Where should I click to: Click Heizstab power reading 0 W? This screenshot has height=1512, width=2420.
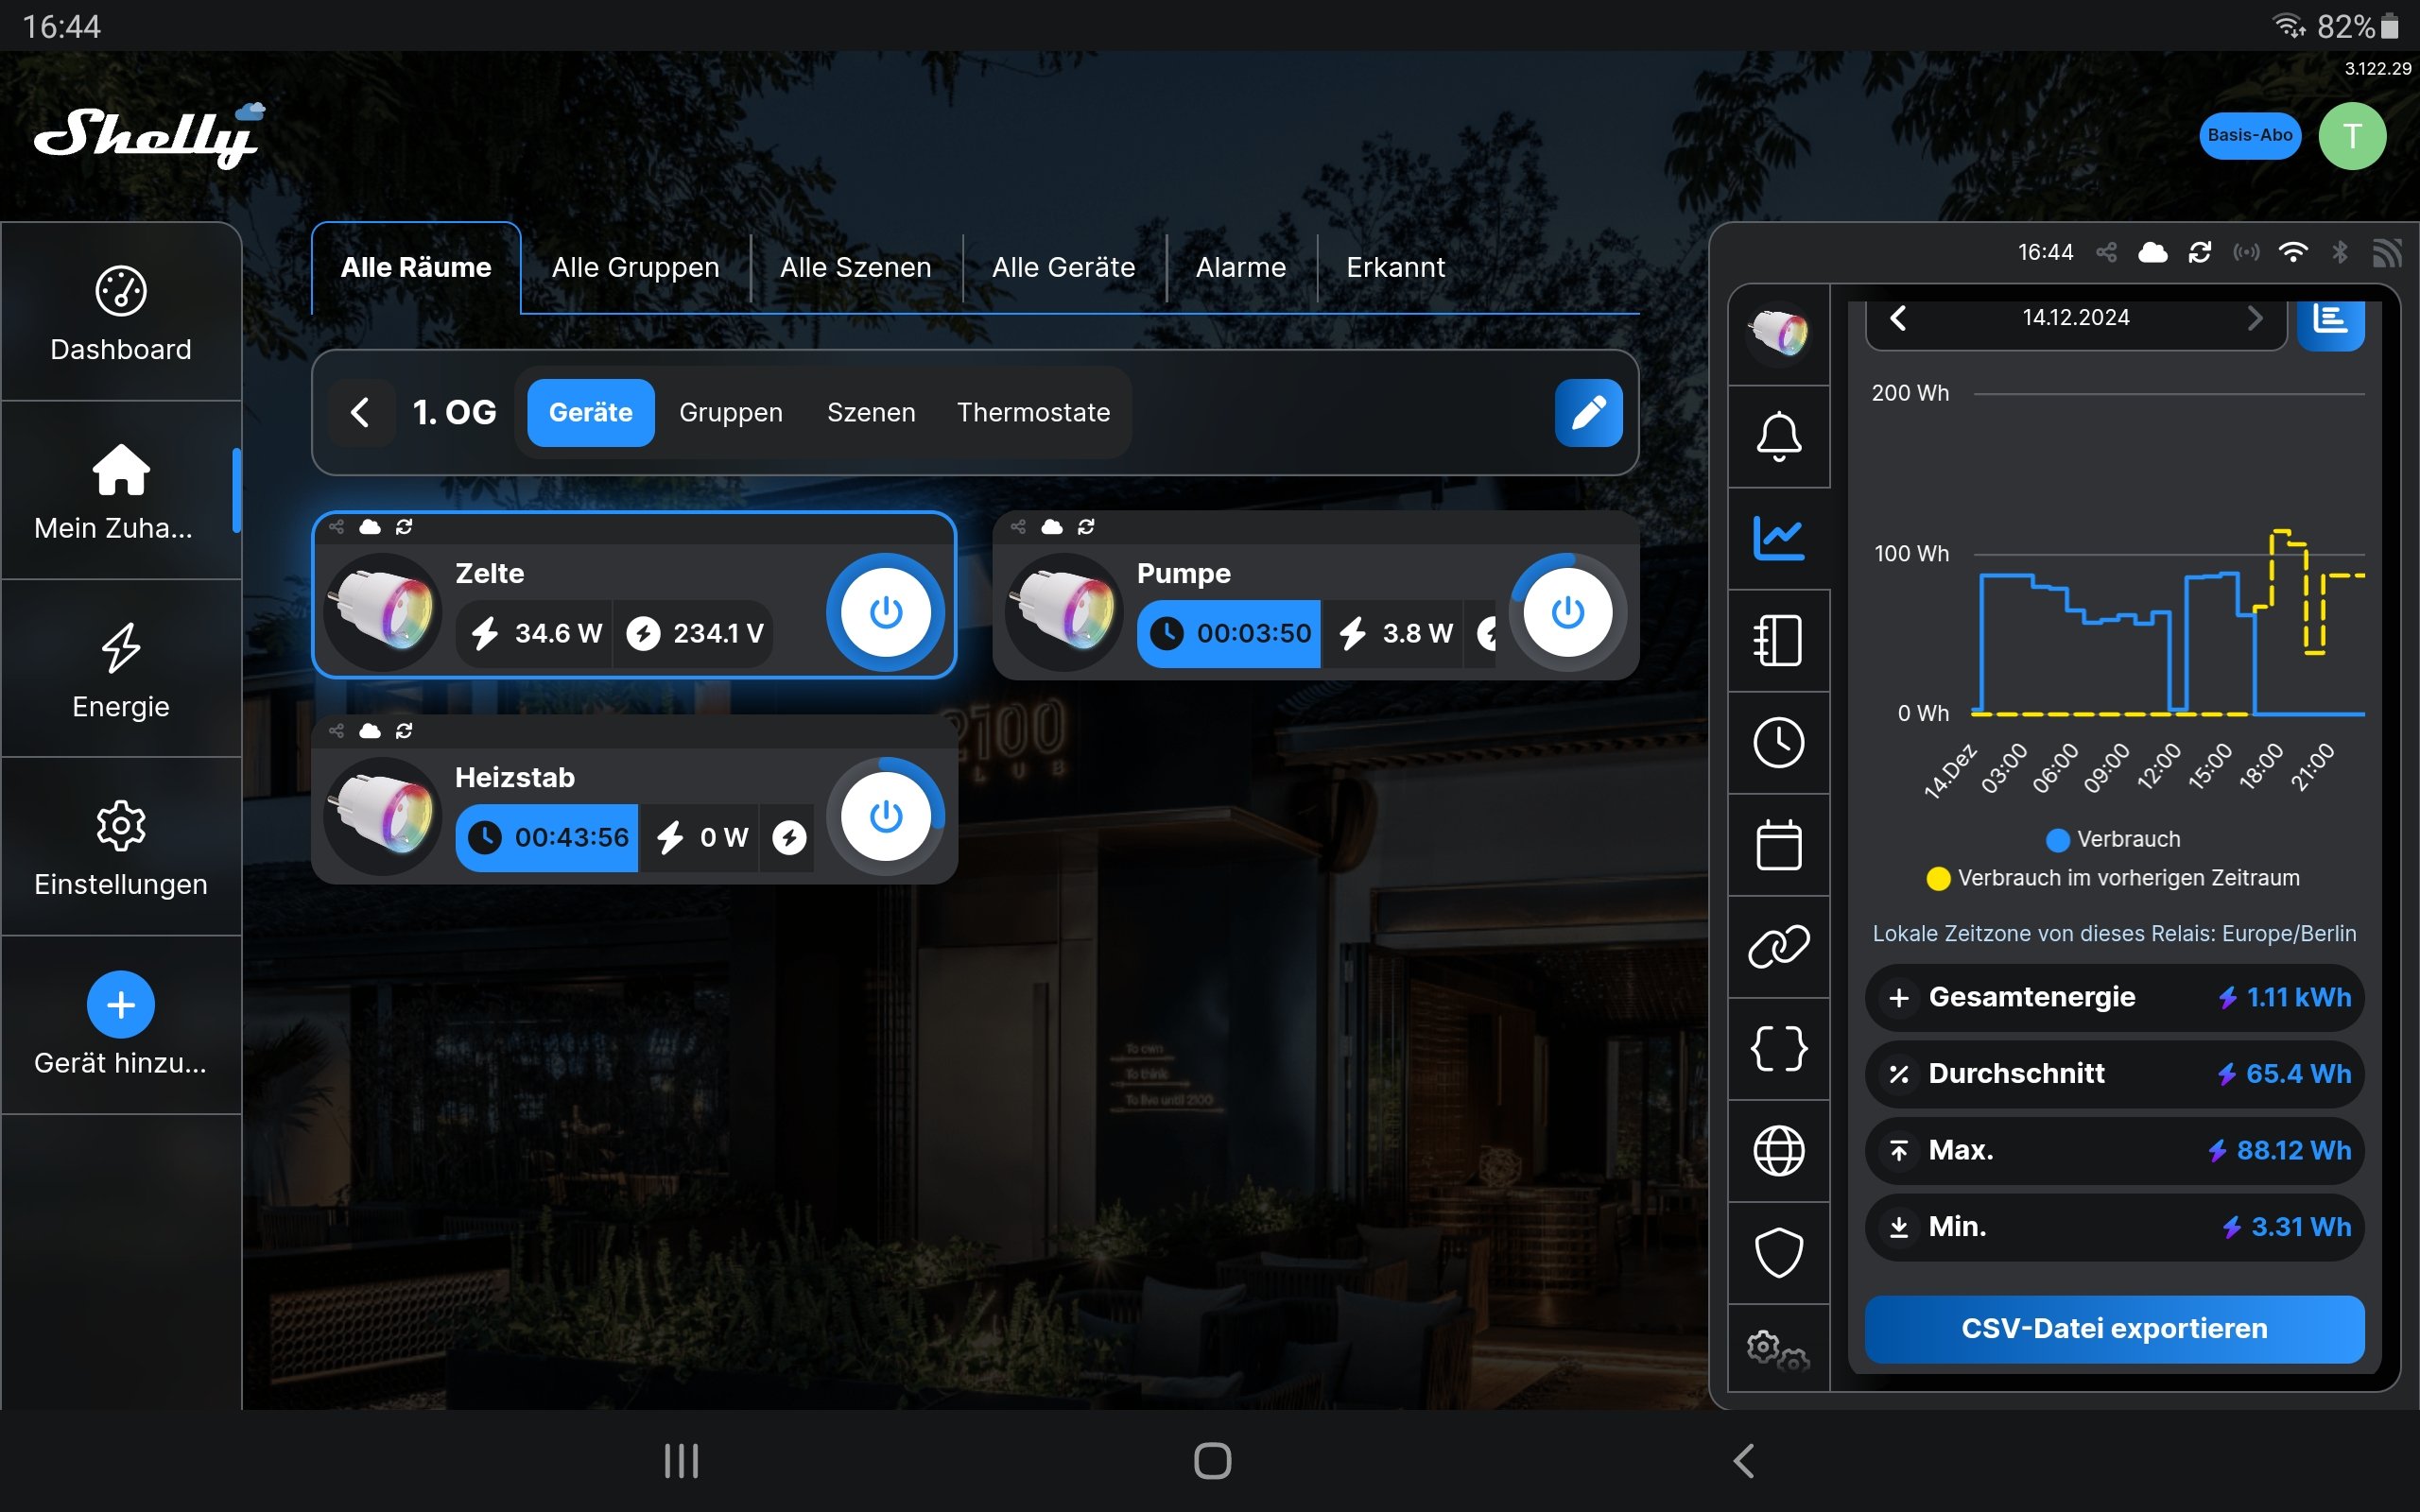pos(701,837)
